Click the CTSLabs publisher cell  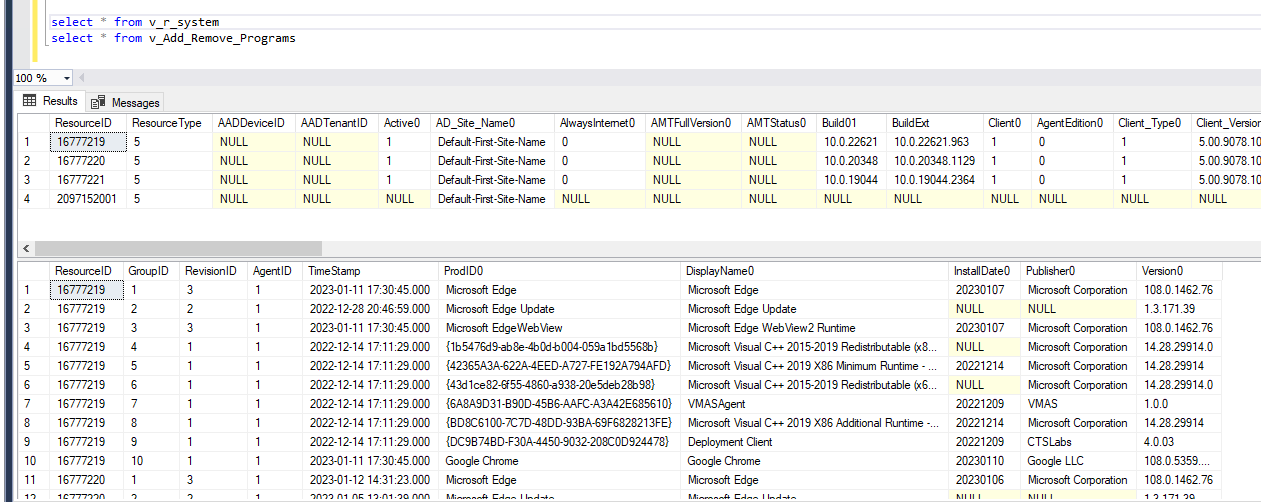(1080, 442)
